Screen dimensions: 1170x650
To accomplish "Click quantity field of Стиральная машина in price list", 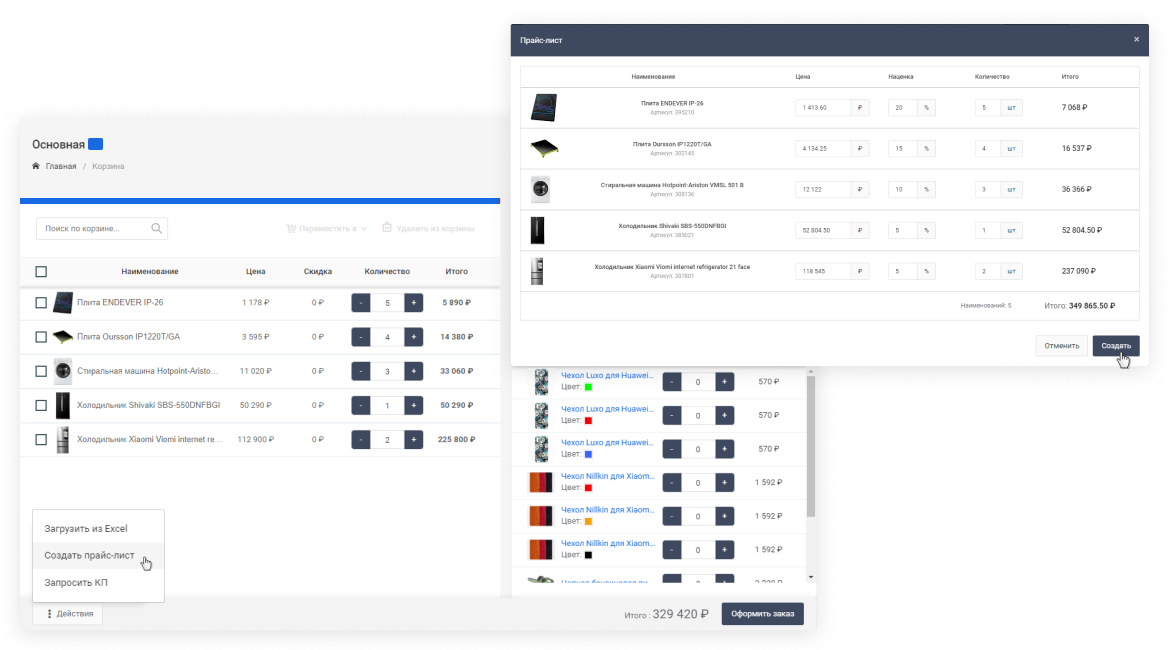I will (x=988, y=190).
